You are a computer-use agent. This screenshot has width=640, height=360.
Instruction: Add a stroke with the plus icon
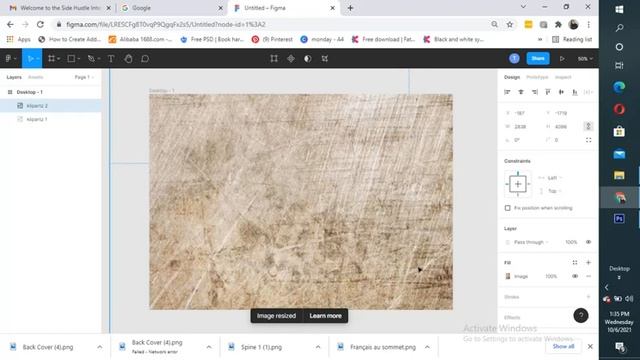point(588,297)
